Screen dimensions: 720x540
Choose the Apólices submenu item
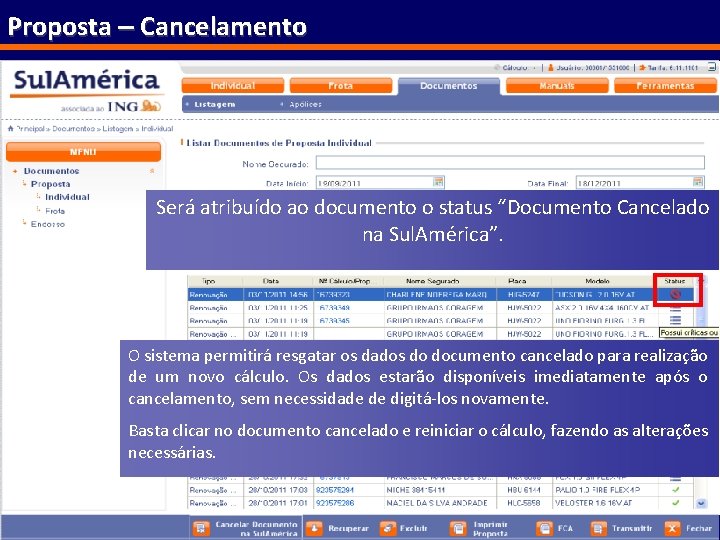(305, 104)
